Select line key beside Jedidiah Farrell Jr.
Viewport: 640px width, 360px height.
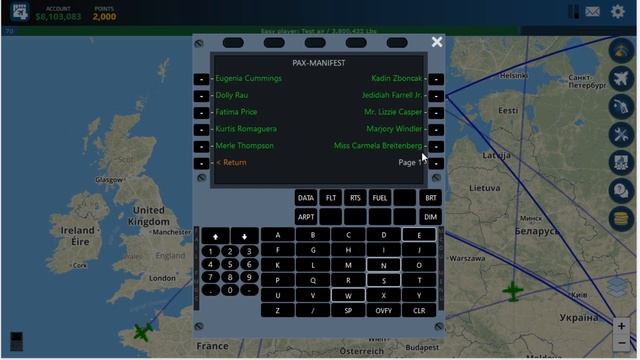436,96
